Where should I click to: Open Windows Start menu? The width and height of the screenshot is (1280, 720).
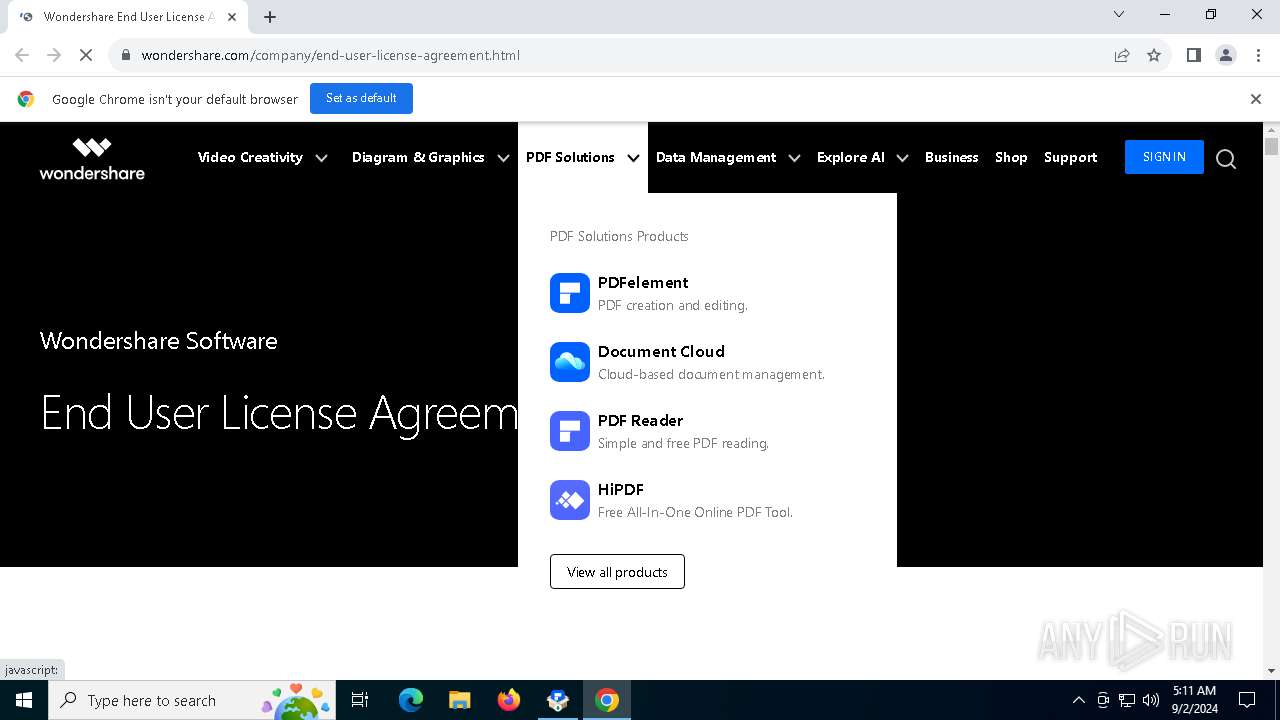point(24,700)
